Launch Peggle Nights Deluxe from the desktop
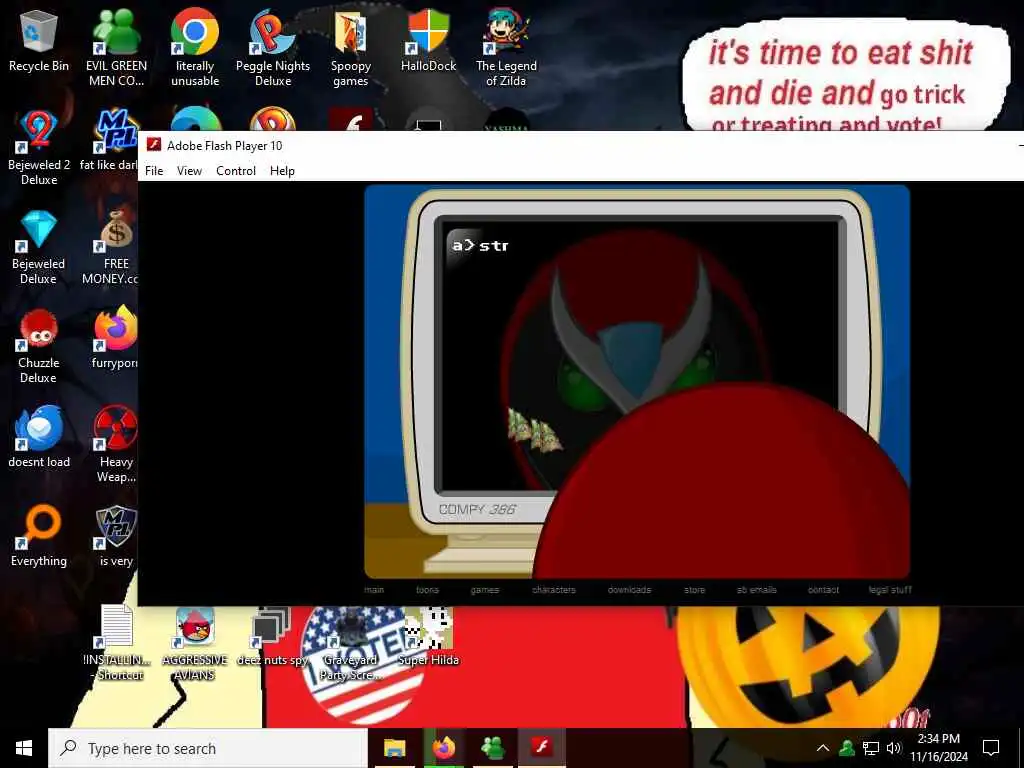Image resolution: width=1024 pixels, height=768 pixels. pyautogui.click(x=272, y=47)
